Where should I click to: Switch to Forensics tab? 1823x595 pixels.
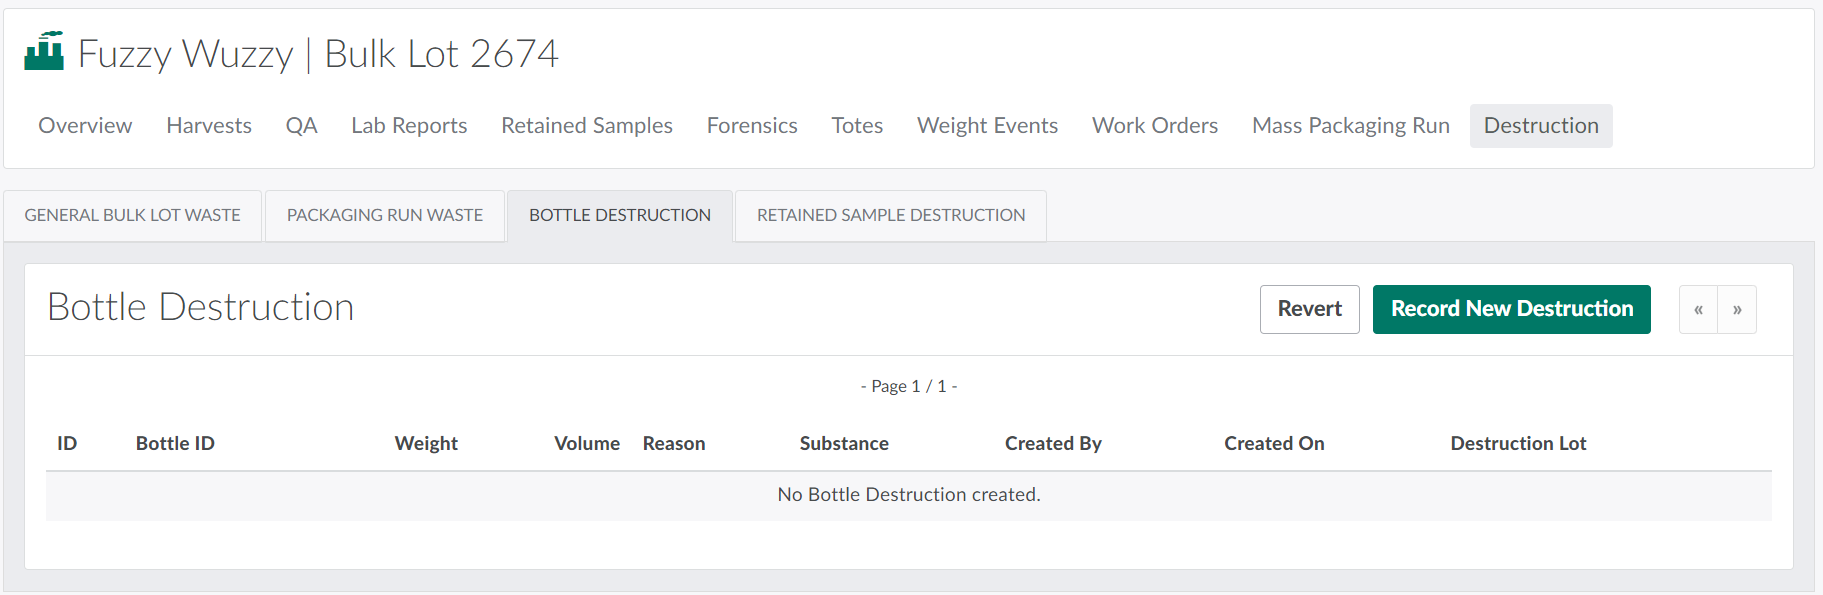click(752, 126)
